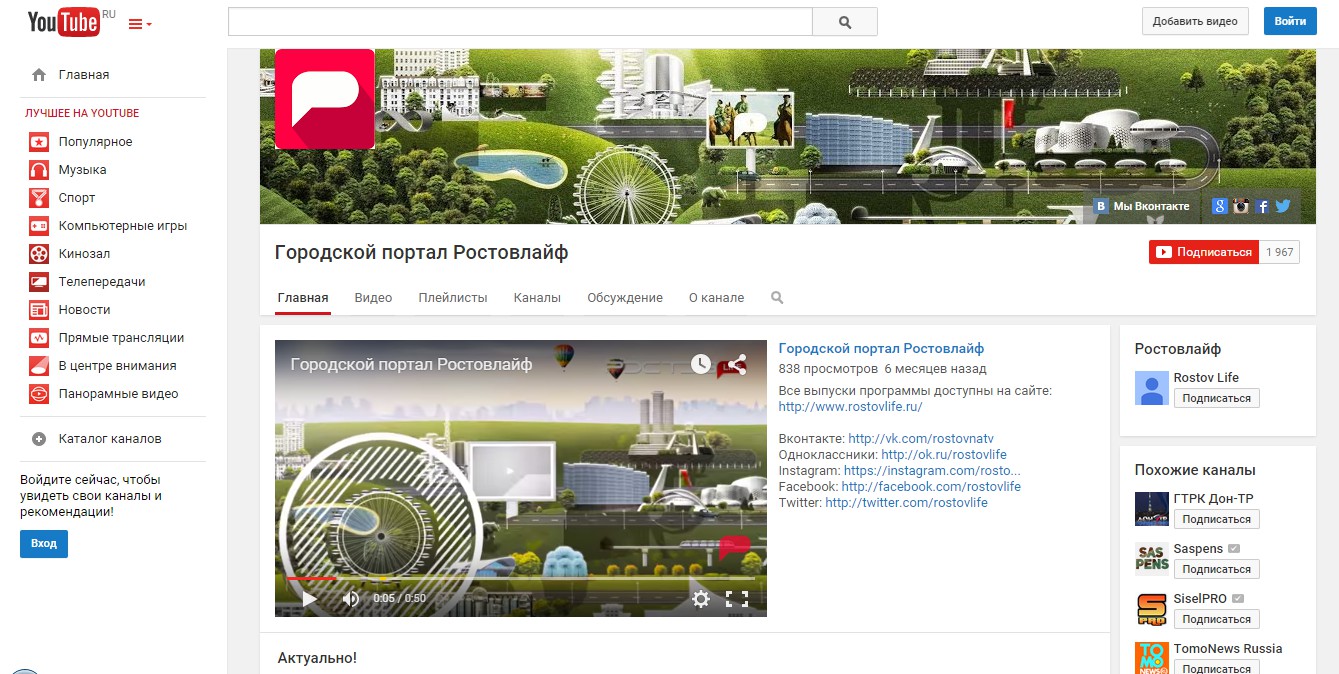Screen dimensions: 1339x674
Task: Open the vk.com/rostovnatv link
Action: pos(921,439)
